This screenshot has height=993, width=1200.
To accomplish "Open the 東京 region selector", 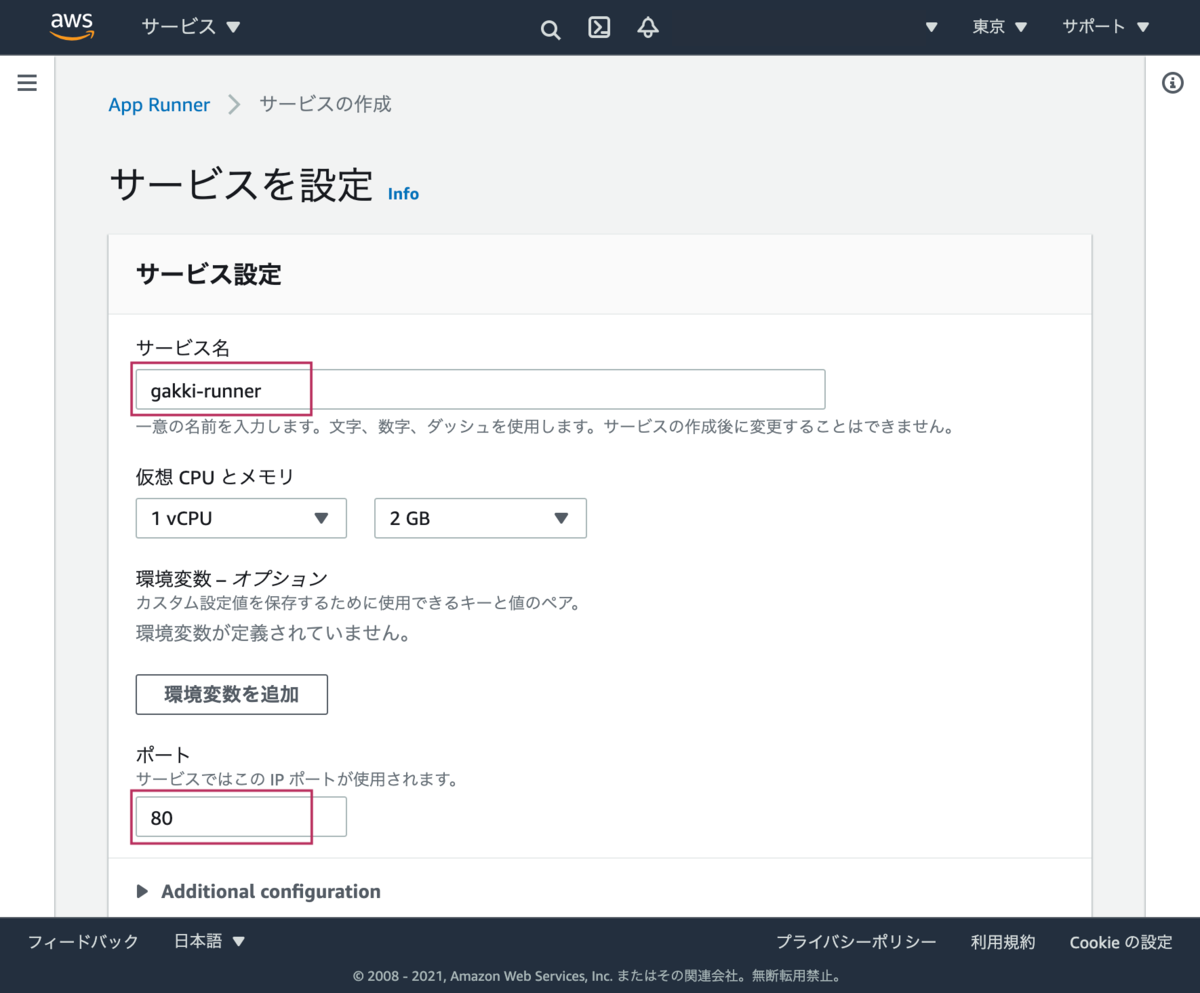I will point(1000,27).
